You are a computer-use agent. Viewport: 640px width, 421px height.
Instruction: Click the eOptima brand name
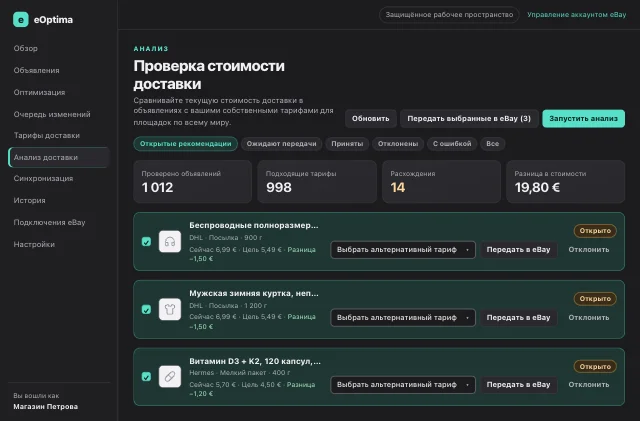(53, 20)
